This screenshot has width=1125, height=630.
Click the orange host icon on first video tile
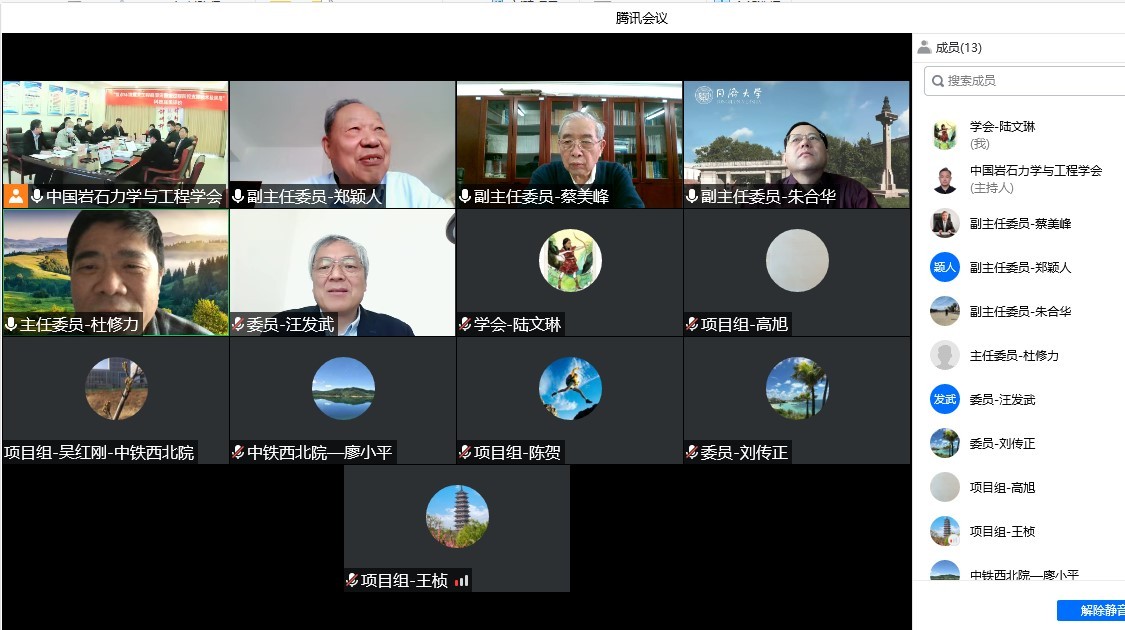[15, 196]
